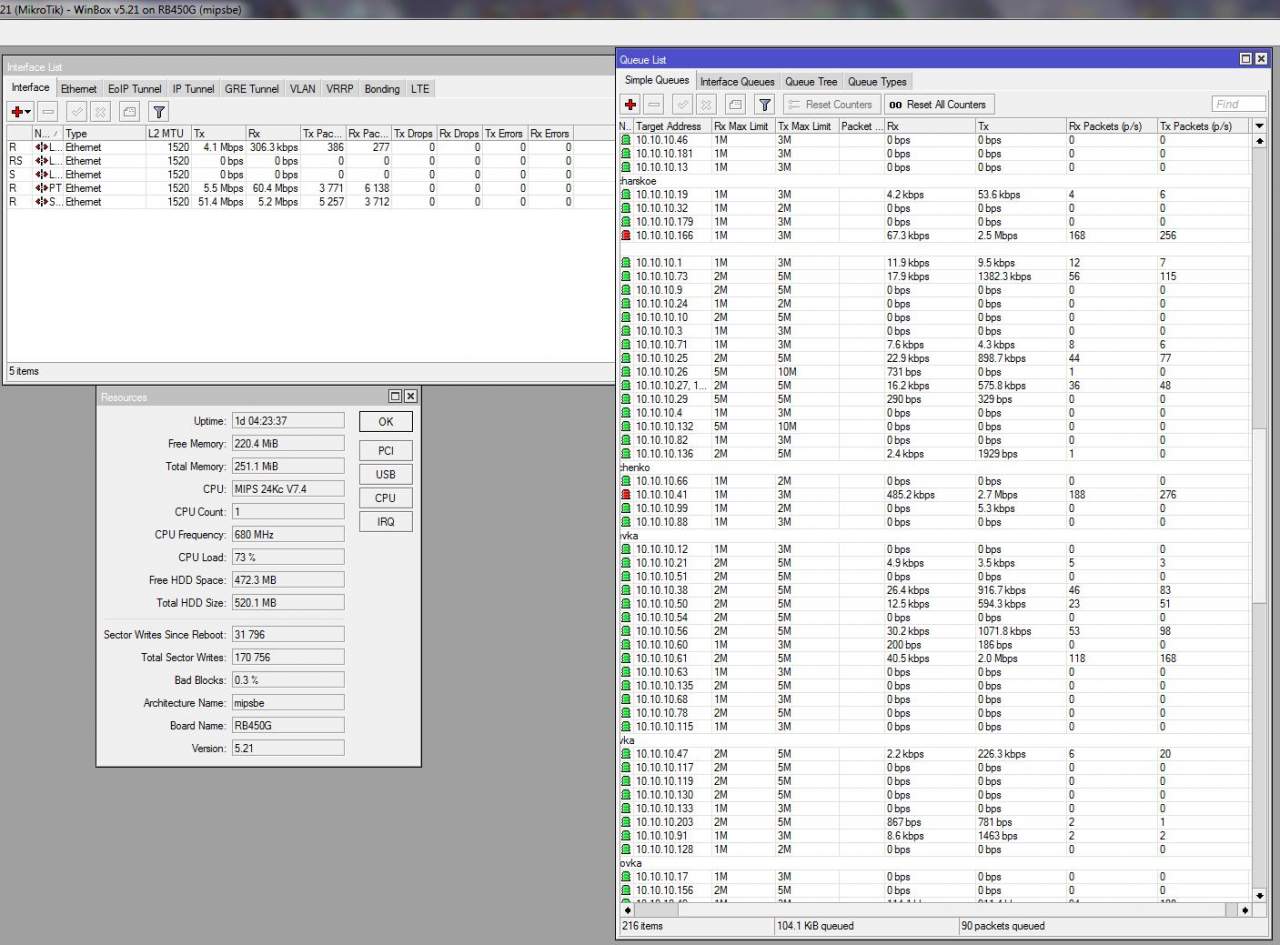
Task: Click the enable checkmark icon in Queue List
Action: coord(682,104)
